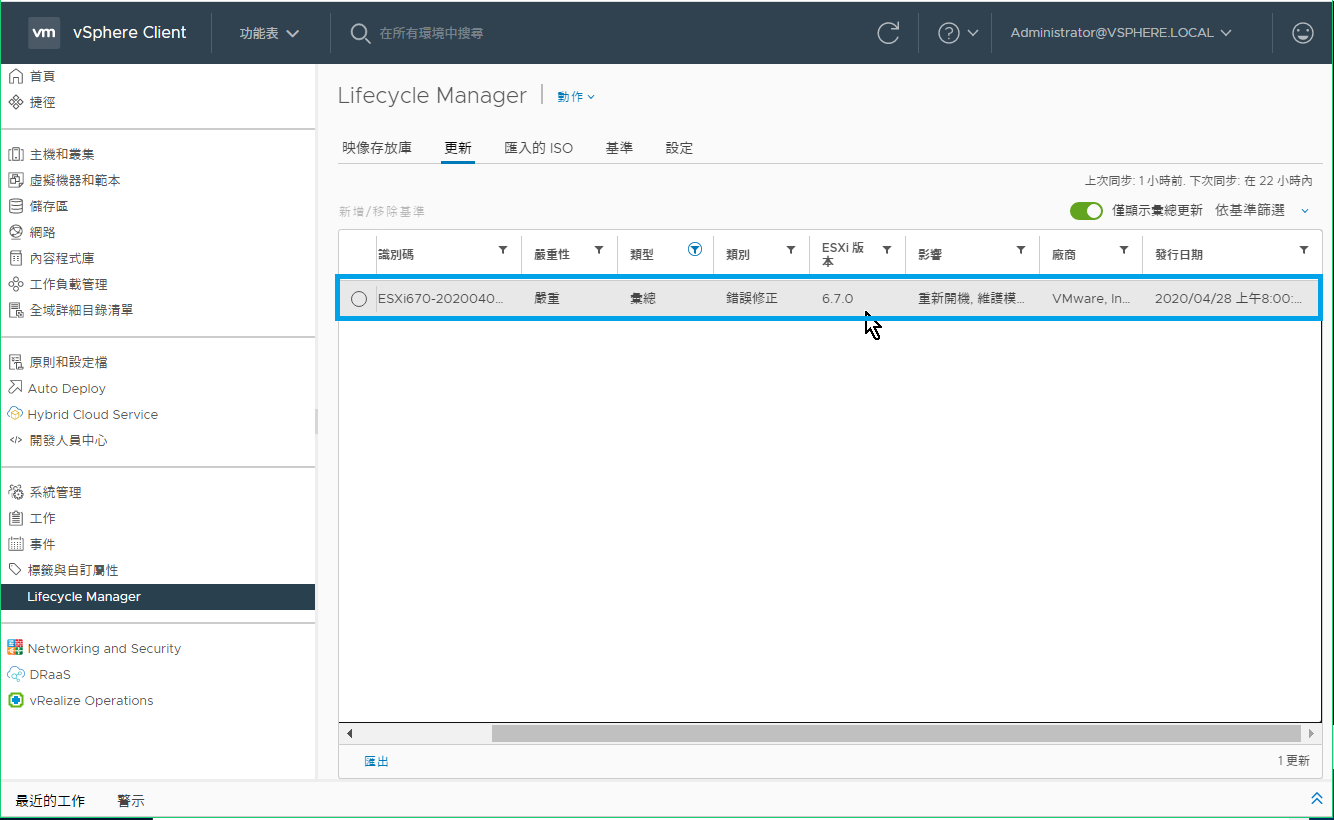Click the VMware vm logo icon

pyautogui.click(x=43, y=32)
